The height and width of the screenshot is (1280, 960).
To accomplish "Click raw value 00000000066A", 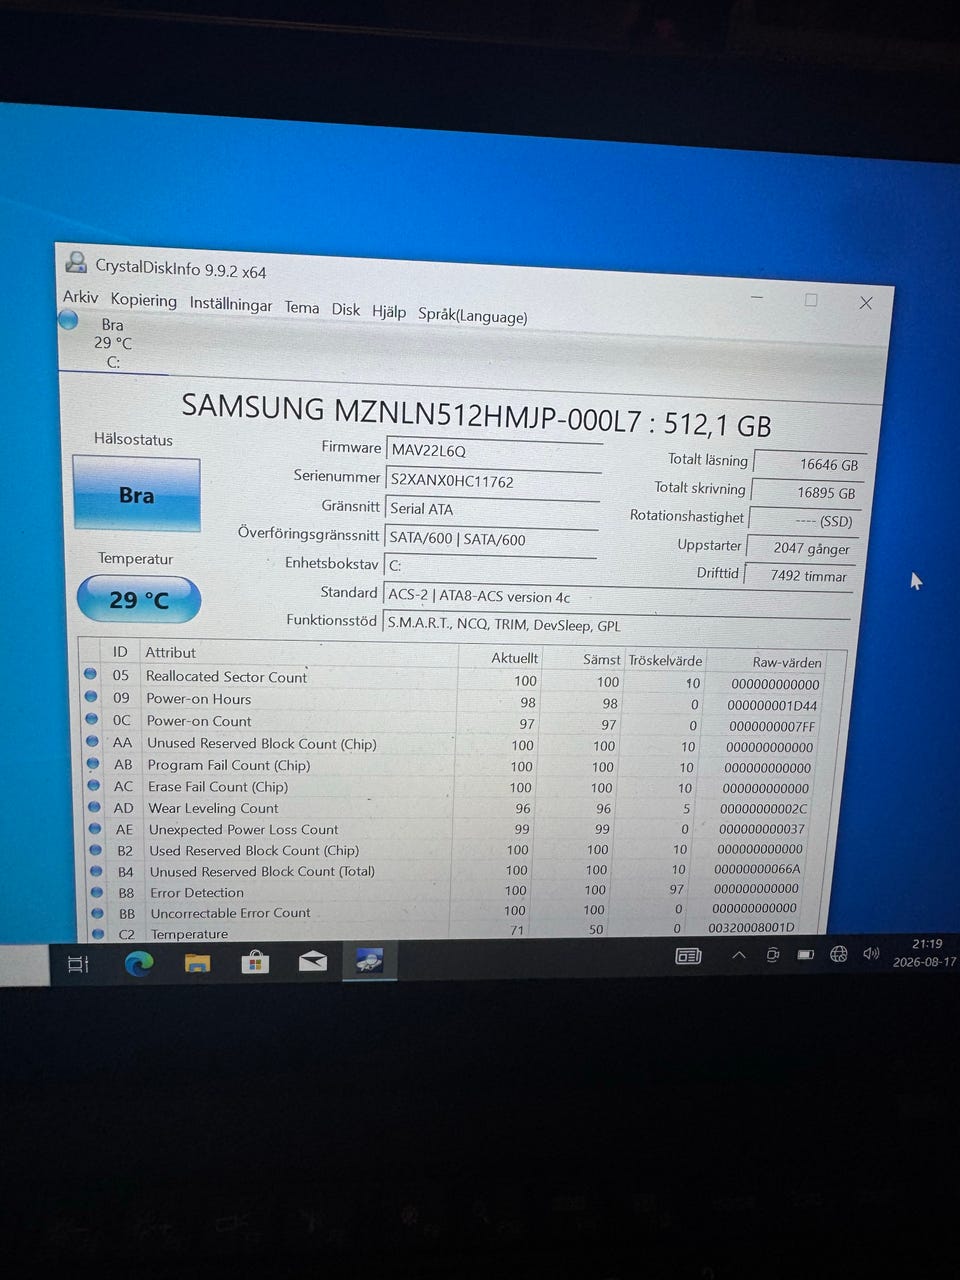I will coord(757,869).
